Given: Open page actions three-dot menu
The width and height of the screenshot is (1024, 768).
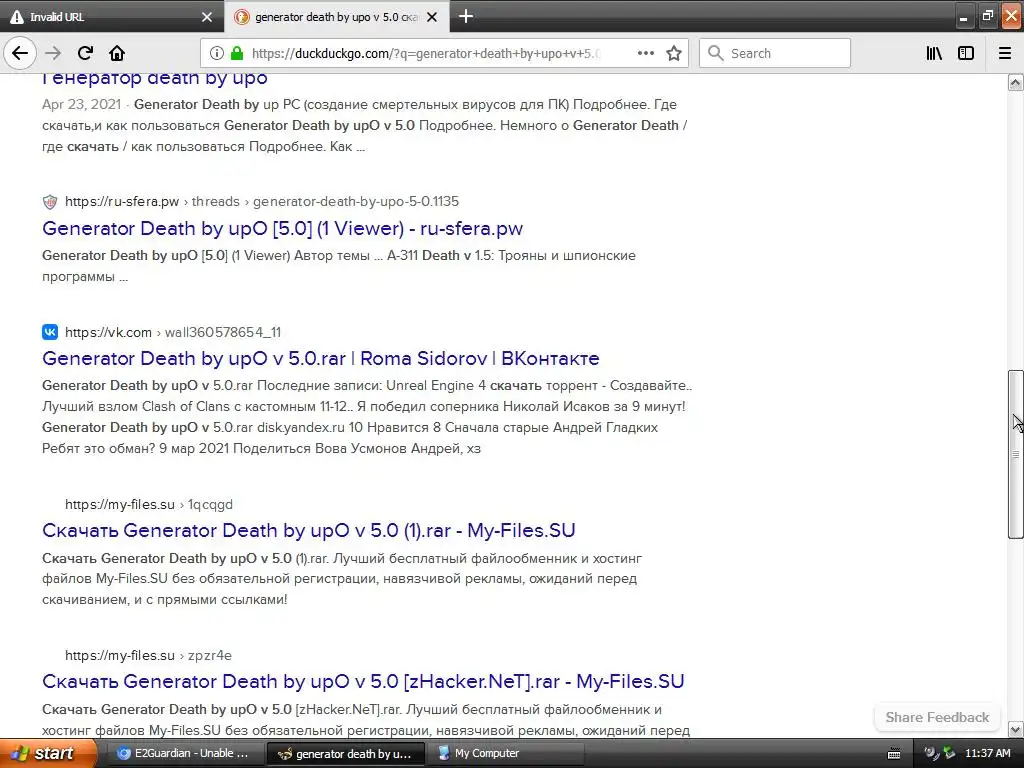Looking at the screenshot, I should [645, 53].
